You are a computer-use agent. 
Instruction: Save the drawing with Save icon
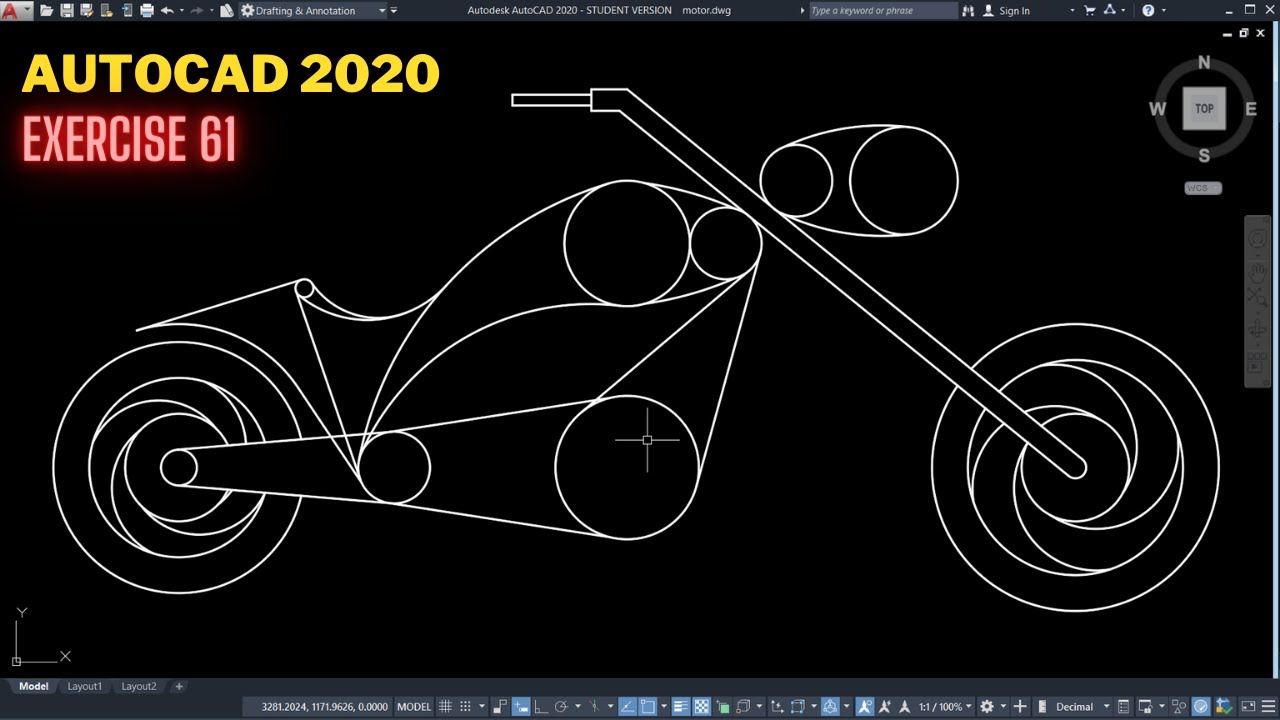[x=67, y=11]
